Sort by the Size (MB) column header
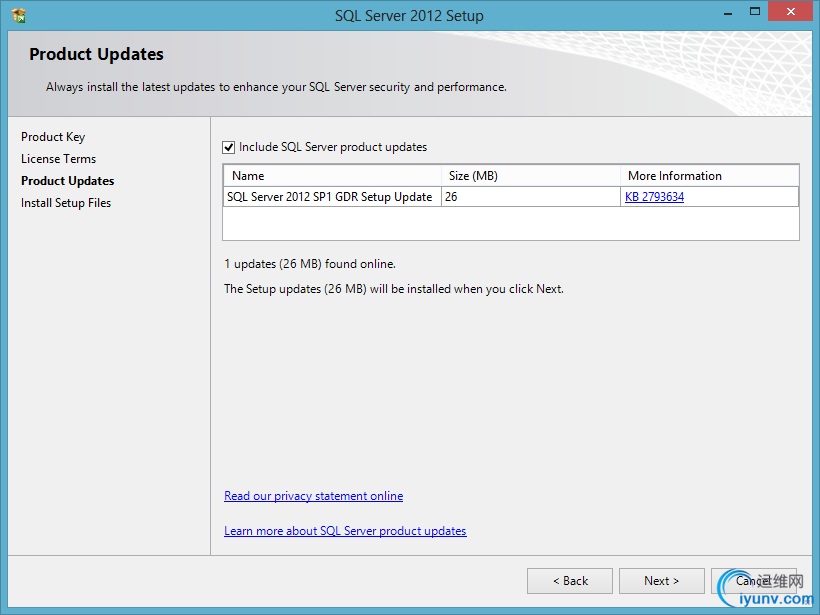 click(531, 176)
